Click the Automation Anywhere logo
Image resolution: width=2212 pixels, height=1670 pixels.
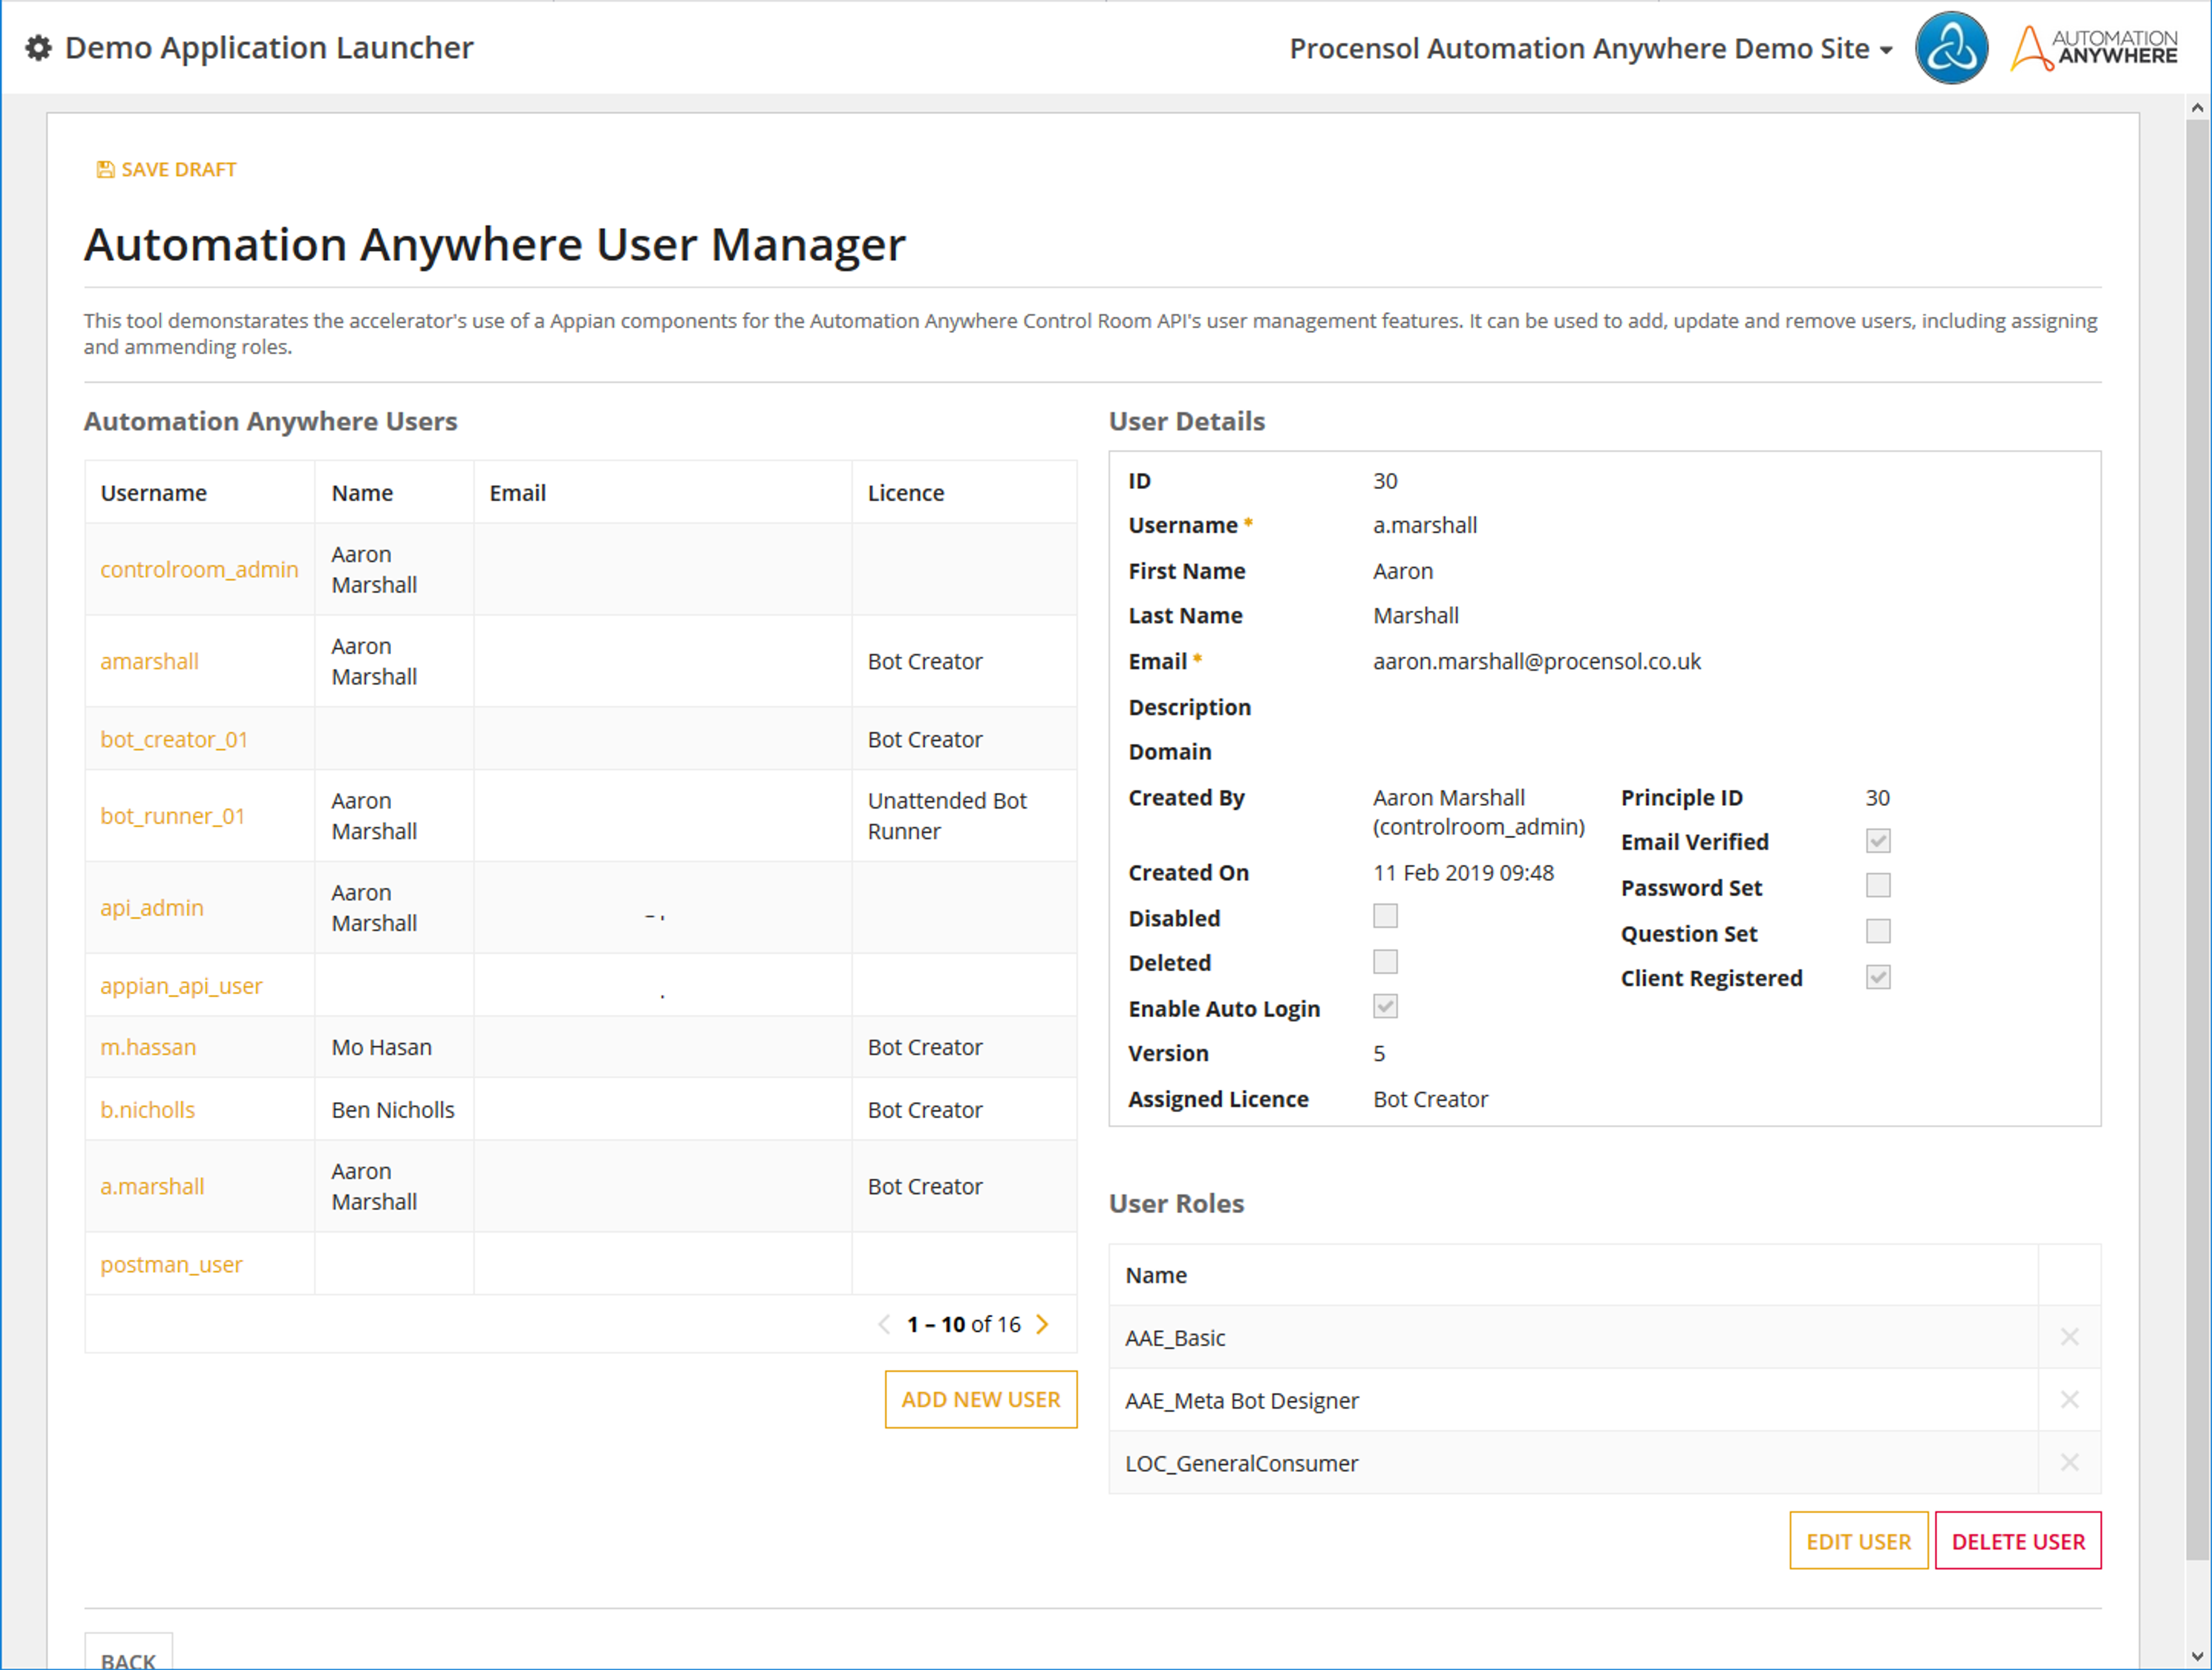[2094, 48]
